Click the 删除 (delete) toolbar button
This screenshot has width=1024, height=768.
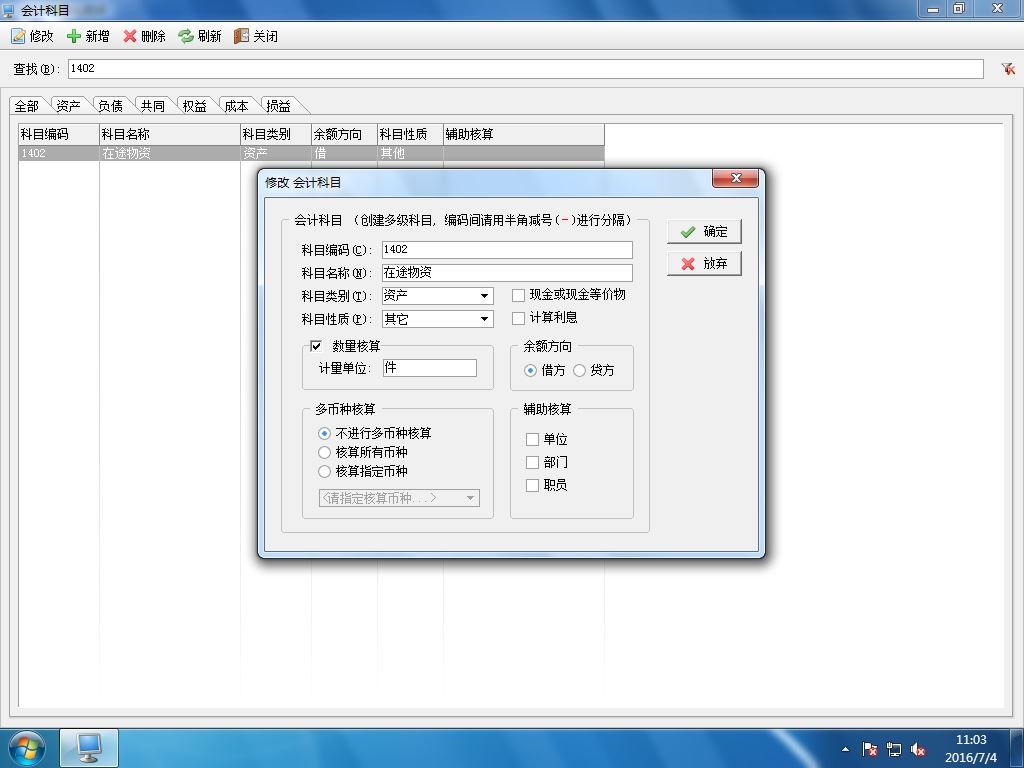pos(144,36)
